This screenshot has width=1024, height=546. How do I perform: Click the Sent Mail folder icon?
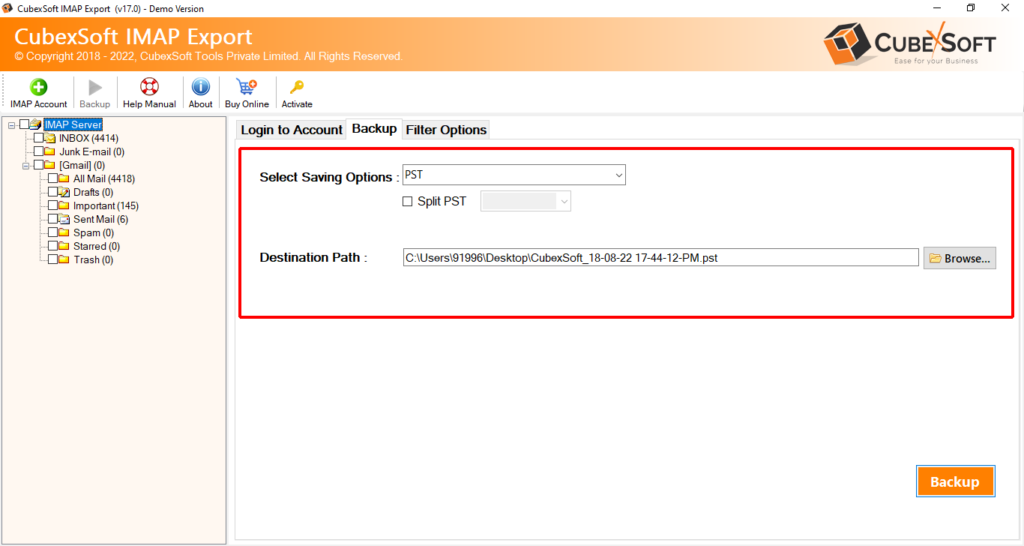(x=64, y=219)
